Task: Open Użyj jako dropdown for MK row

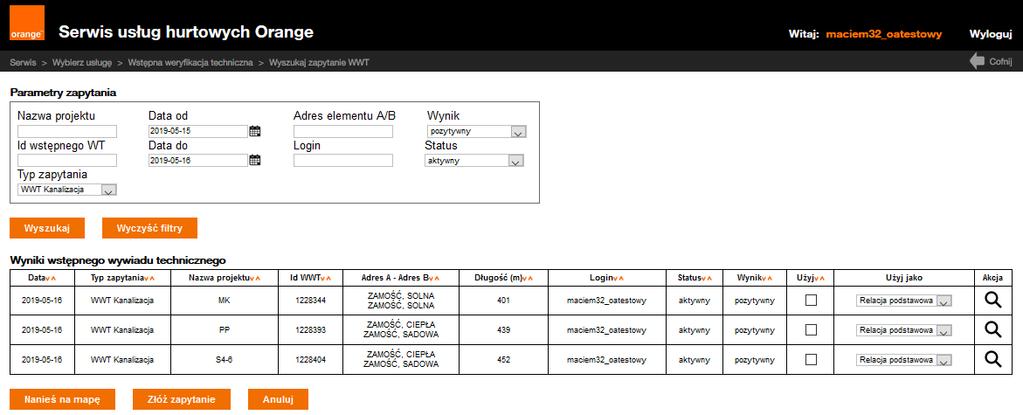Action: pyautogui.click(x=904, y=301)
